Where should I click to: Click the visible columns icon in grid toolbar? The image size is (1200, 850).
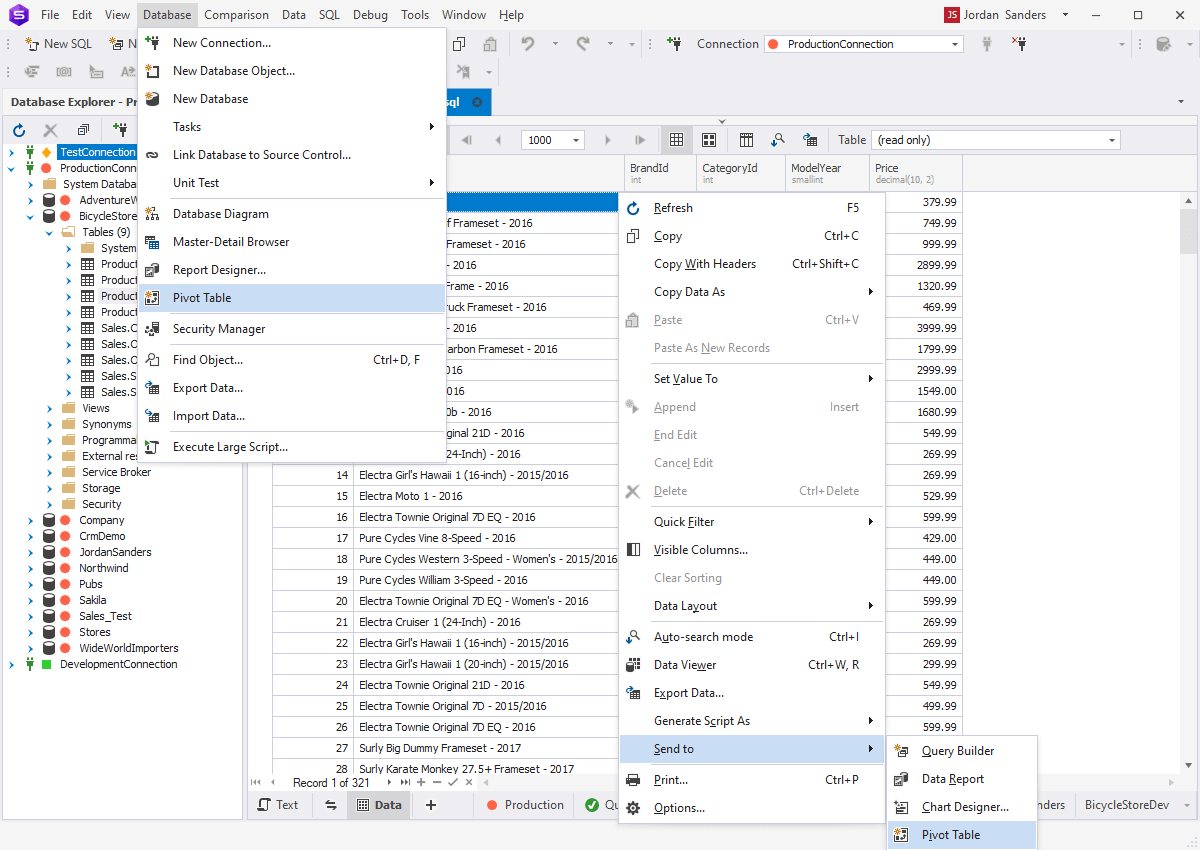coord(746,140)
